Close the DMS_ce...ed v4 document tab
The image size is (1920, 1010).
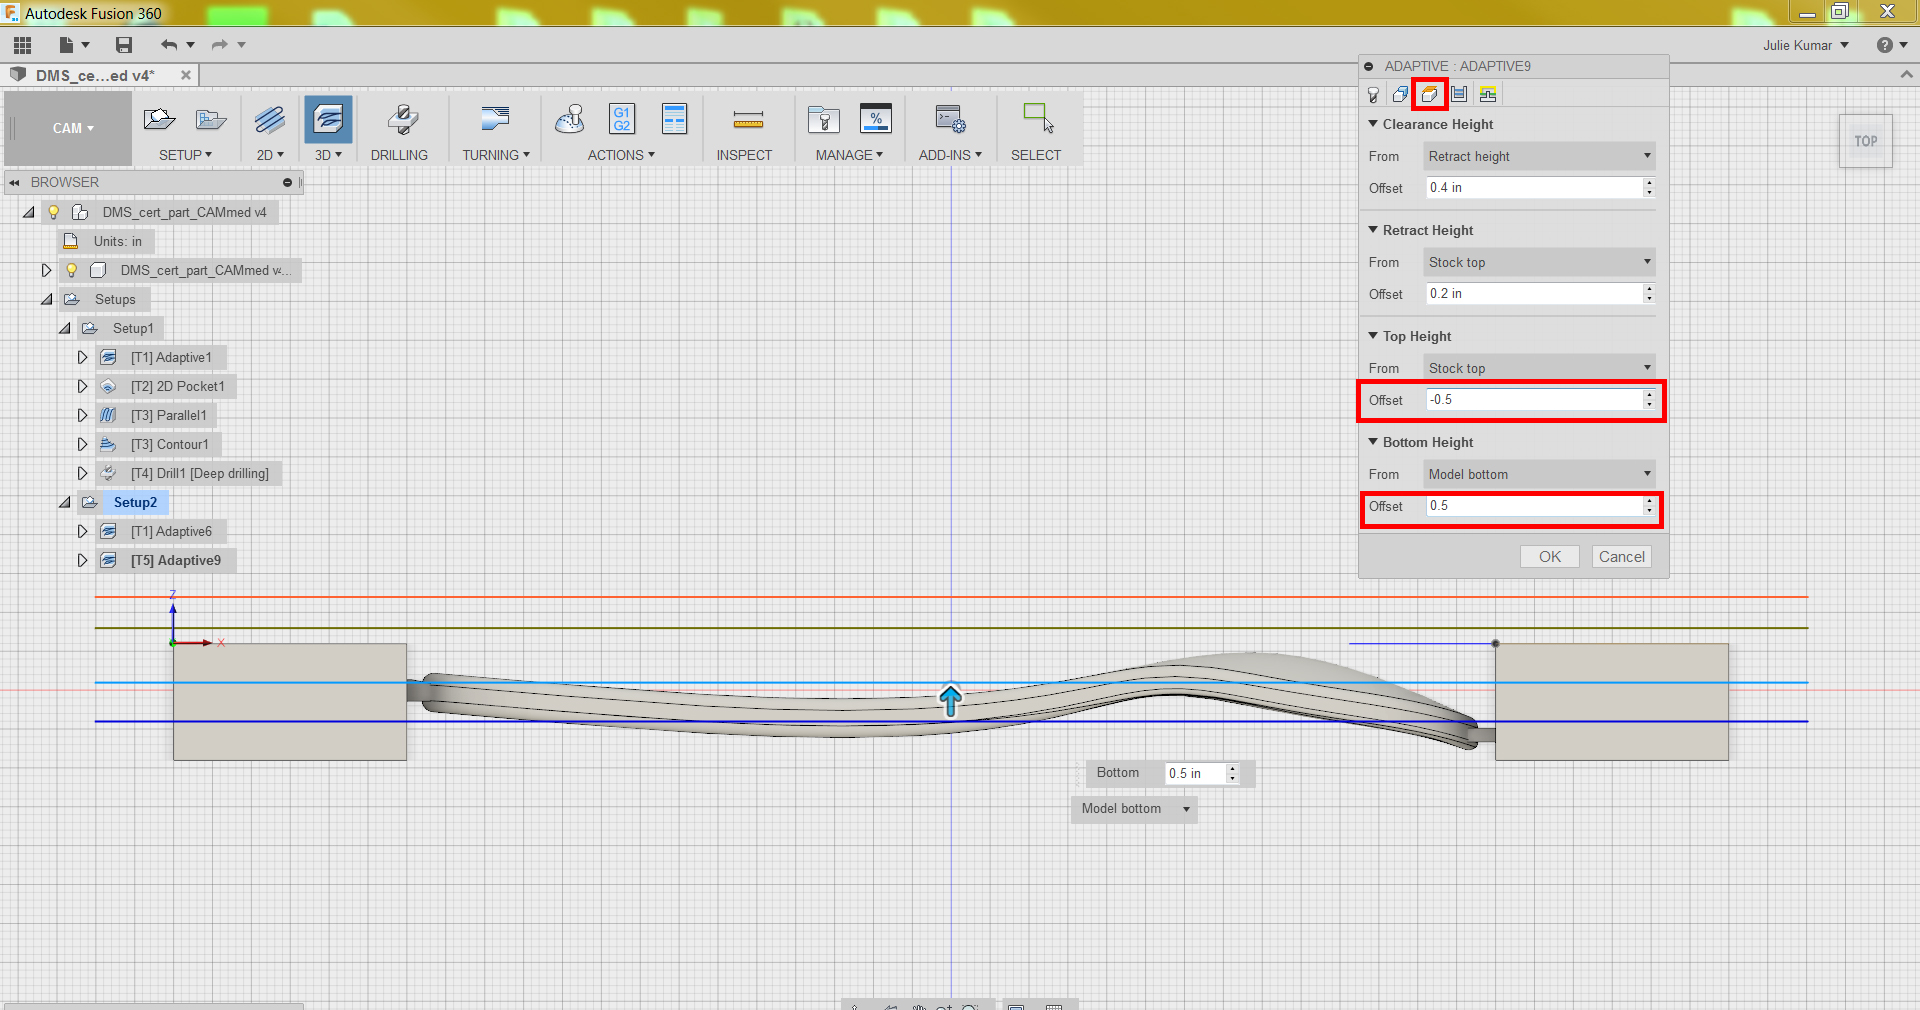coord(186,75)
